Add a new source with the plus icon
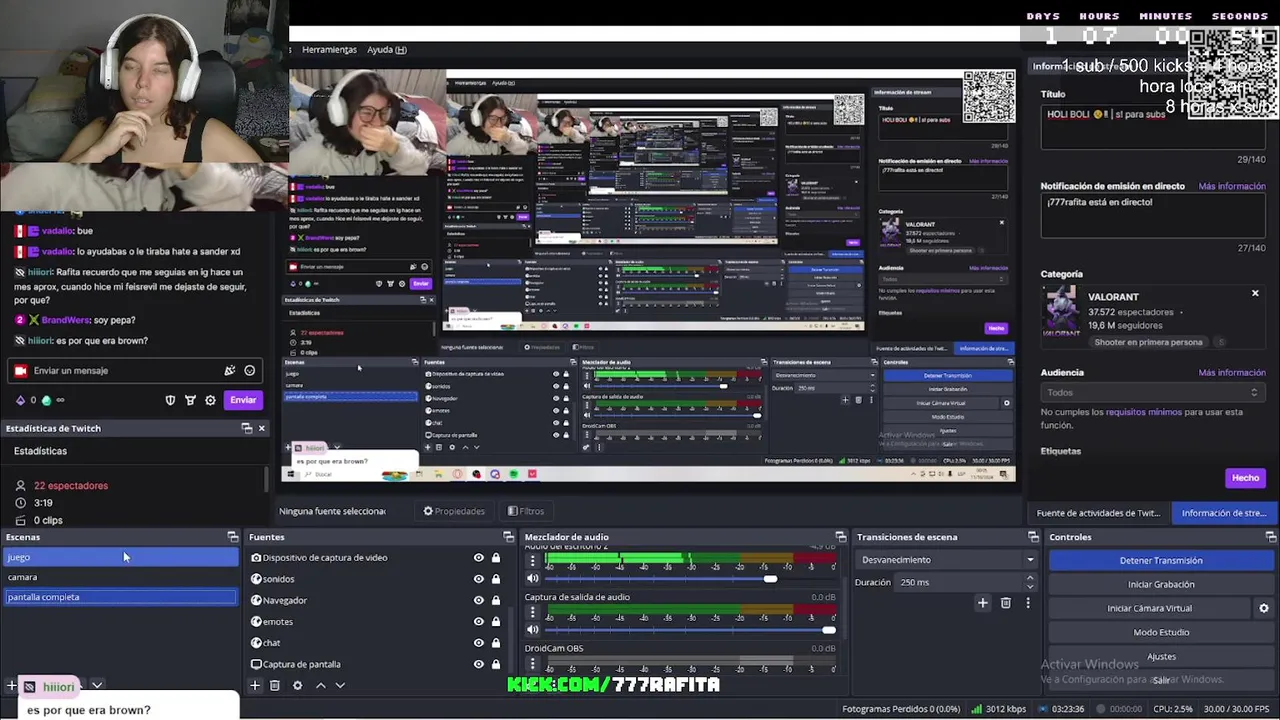 pos(255,685)
